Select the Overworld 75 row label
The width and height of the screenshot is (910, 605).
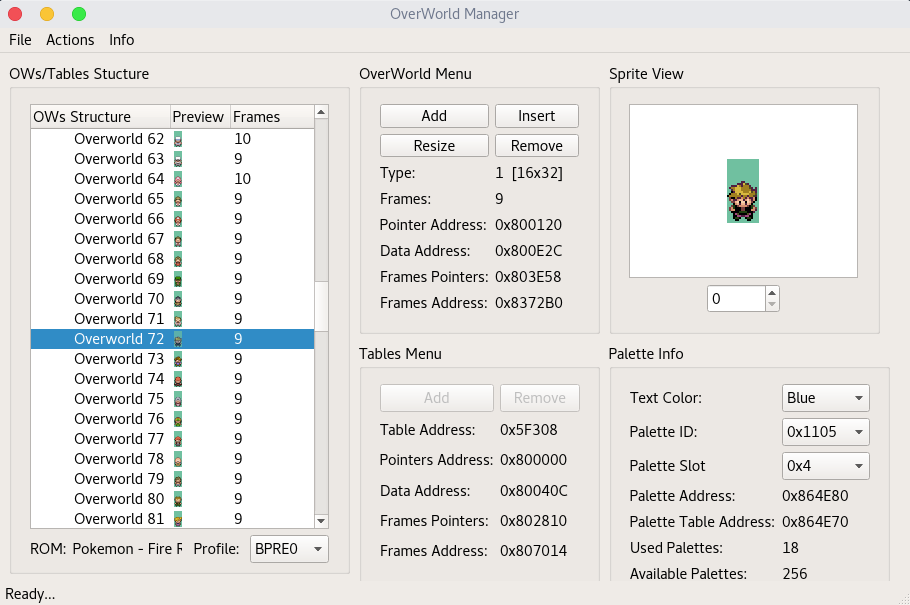click(119, 399)
